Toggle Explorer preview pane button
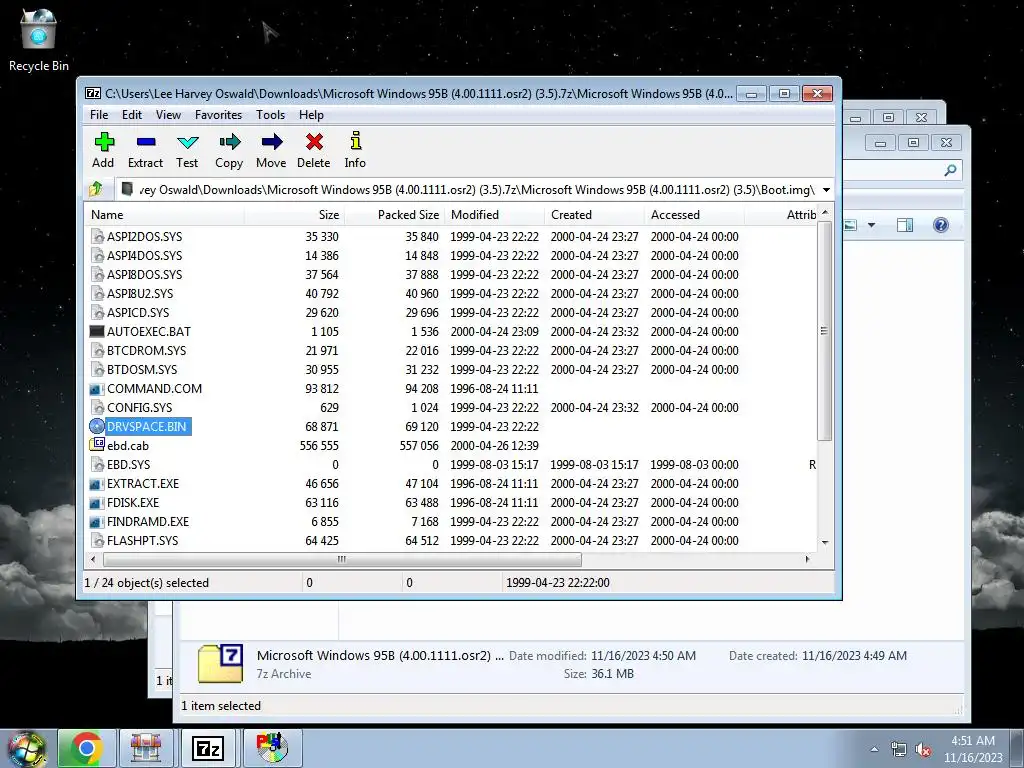 click(x=904, y=225)
